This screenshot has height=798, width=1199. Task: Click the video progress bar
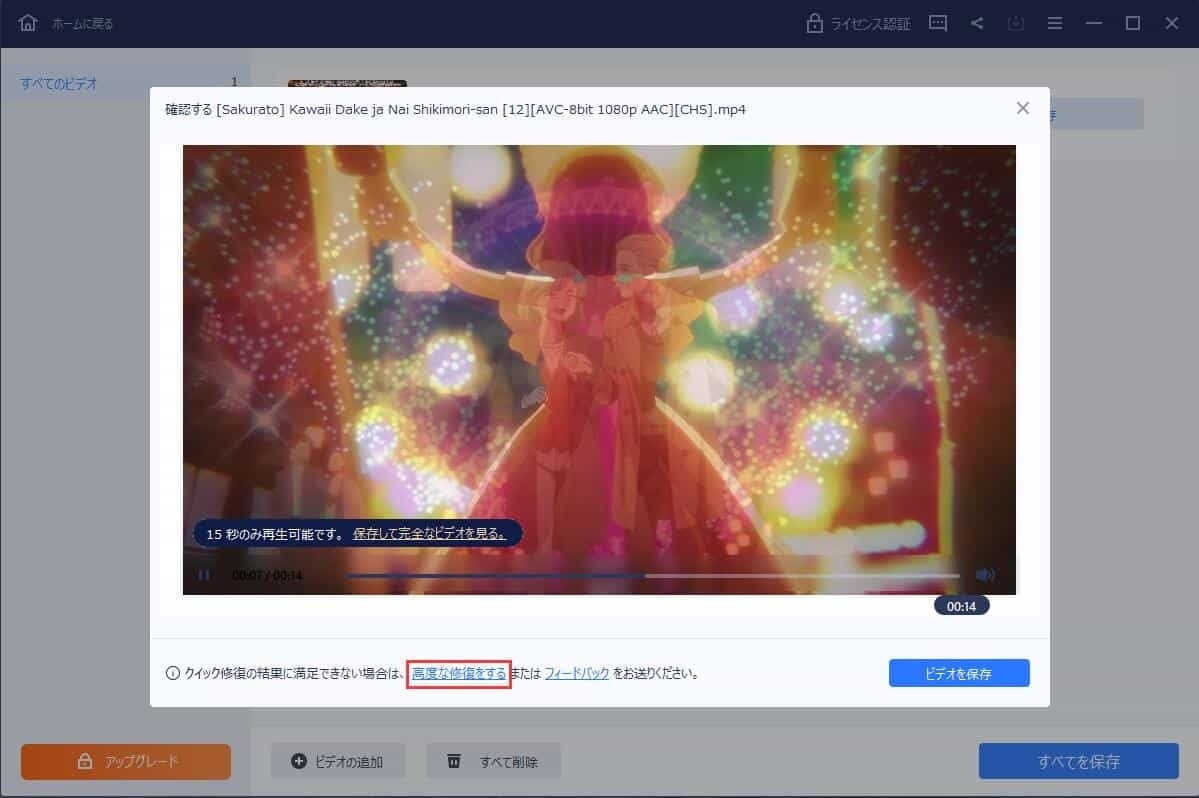point(652,575)
